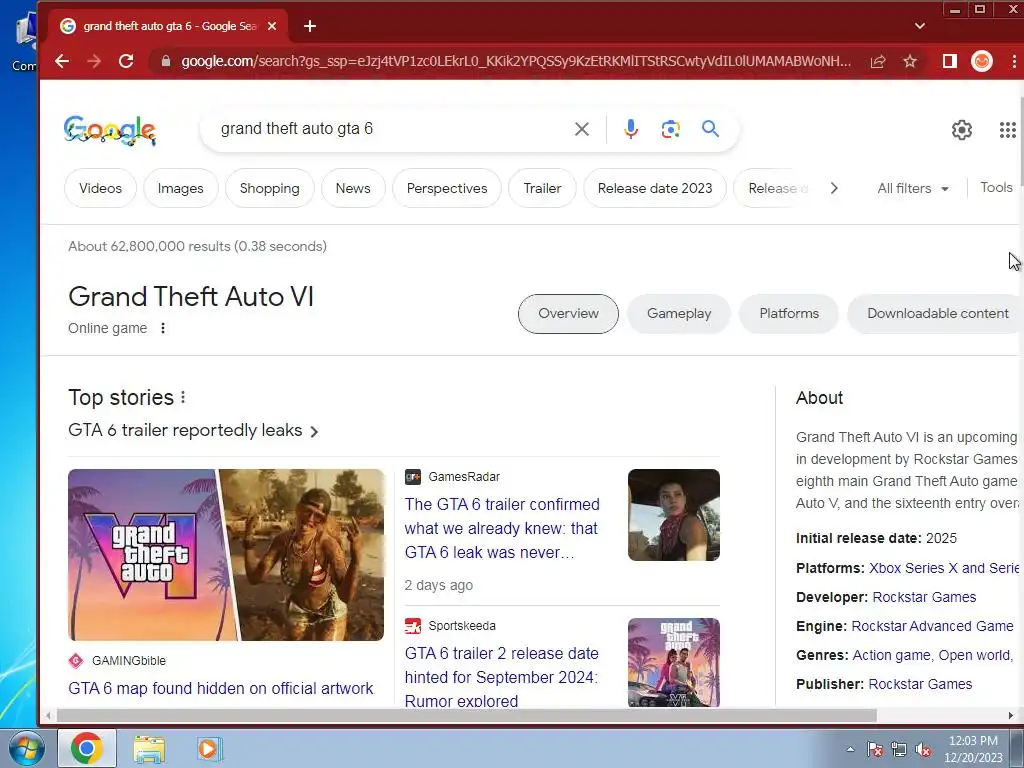Open the Google apps grid
Screen dimensions: 1024x768
pyautogui.click(x=1008, y=130)
